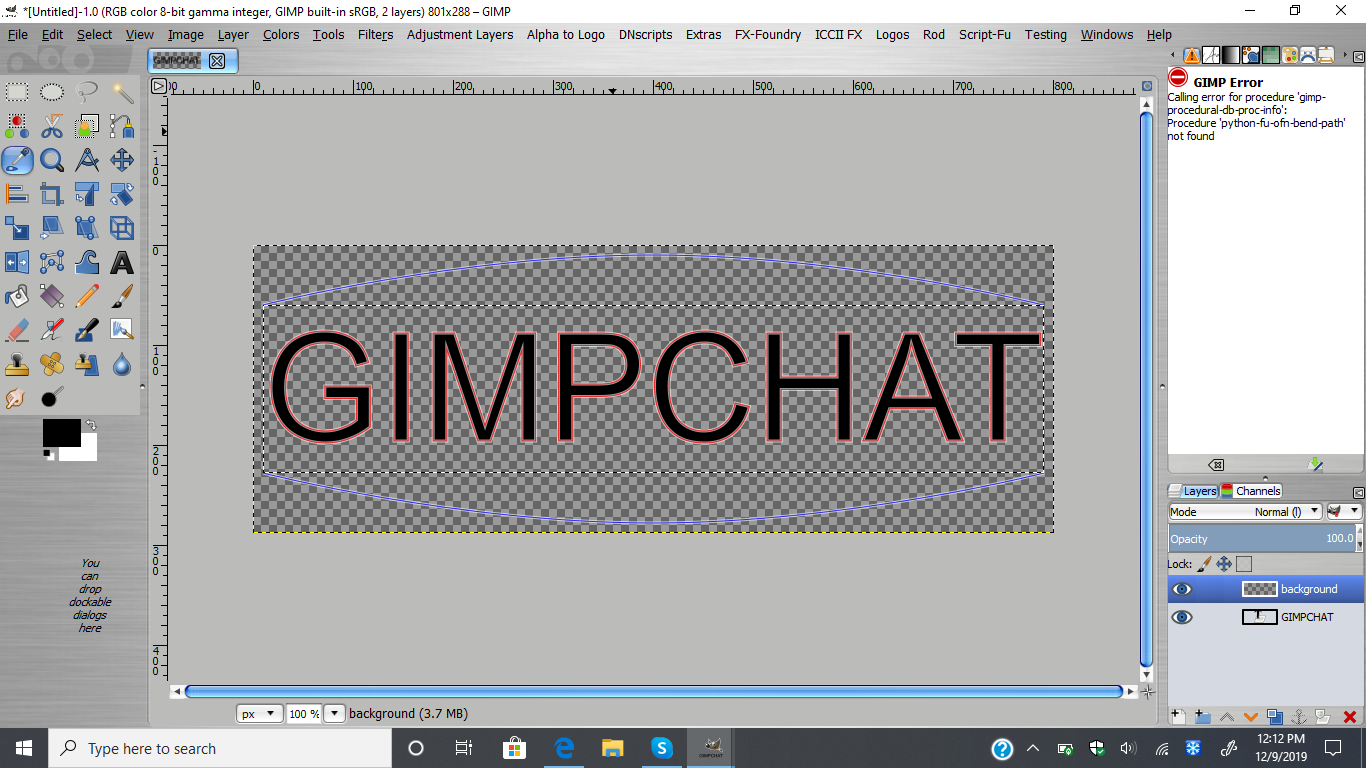Hide the GIMPCHAT layer eye icon
The image size is (1366, 768).
1182,617
